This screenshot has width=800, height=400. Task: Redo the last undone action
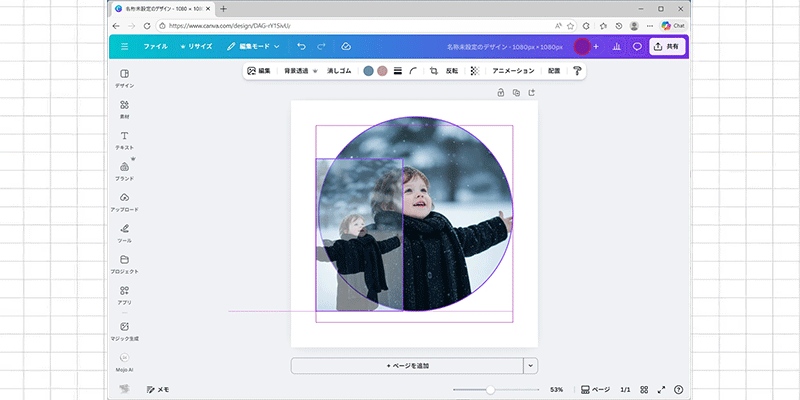[321, 46]
